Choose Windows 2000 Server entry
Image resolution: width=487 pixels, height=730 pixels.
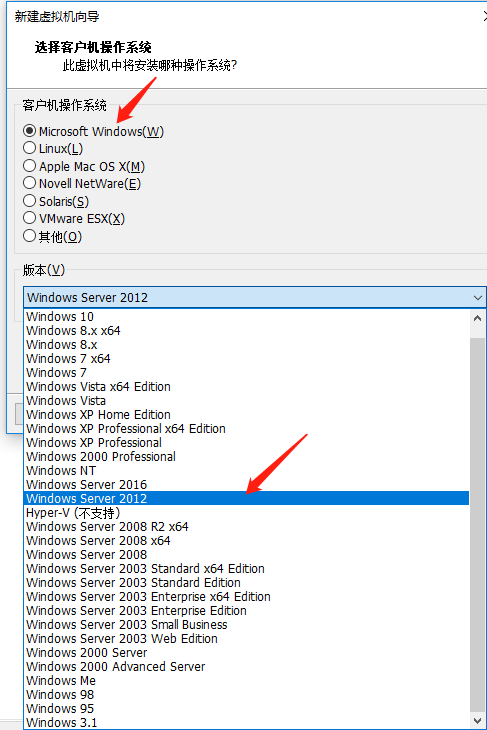(x=246, y=652)
